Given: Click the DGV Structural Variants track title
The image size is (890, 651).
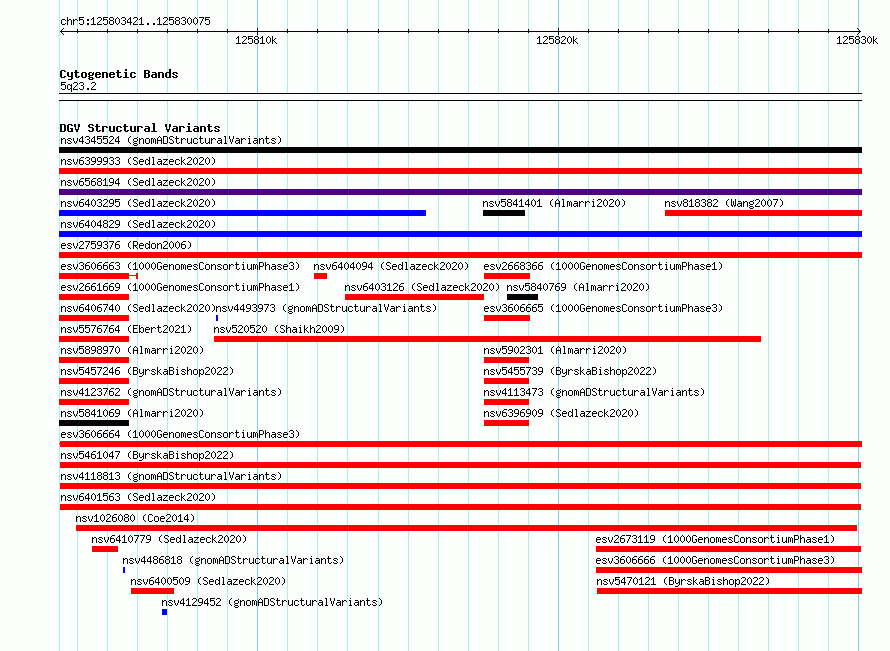Looking at the screenshot, I should [x=140, y=128].
